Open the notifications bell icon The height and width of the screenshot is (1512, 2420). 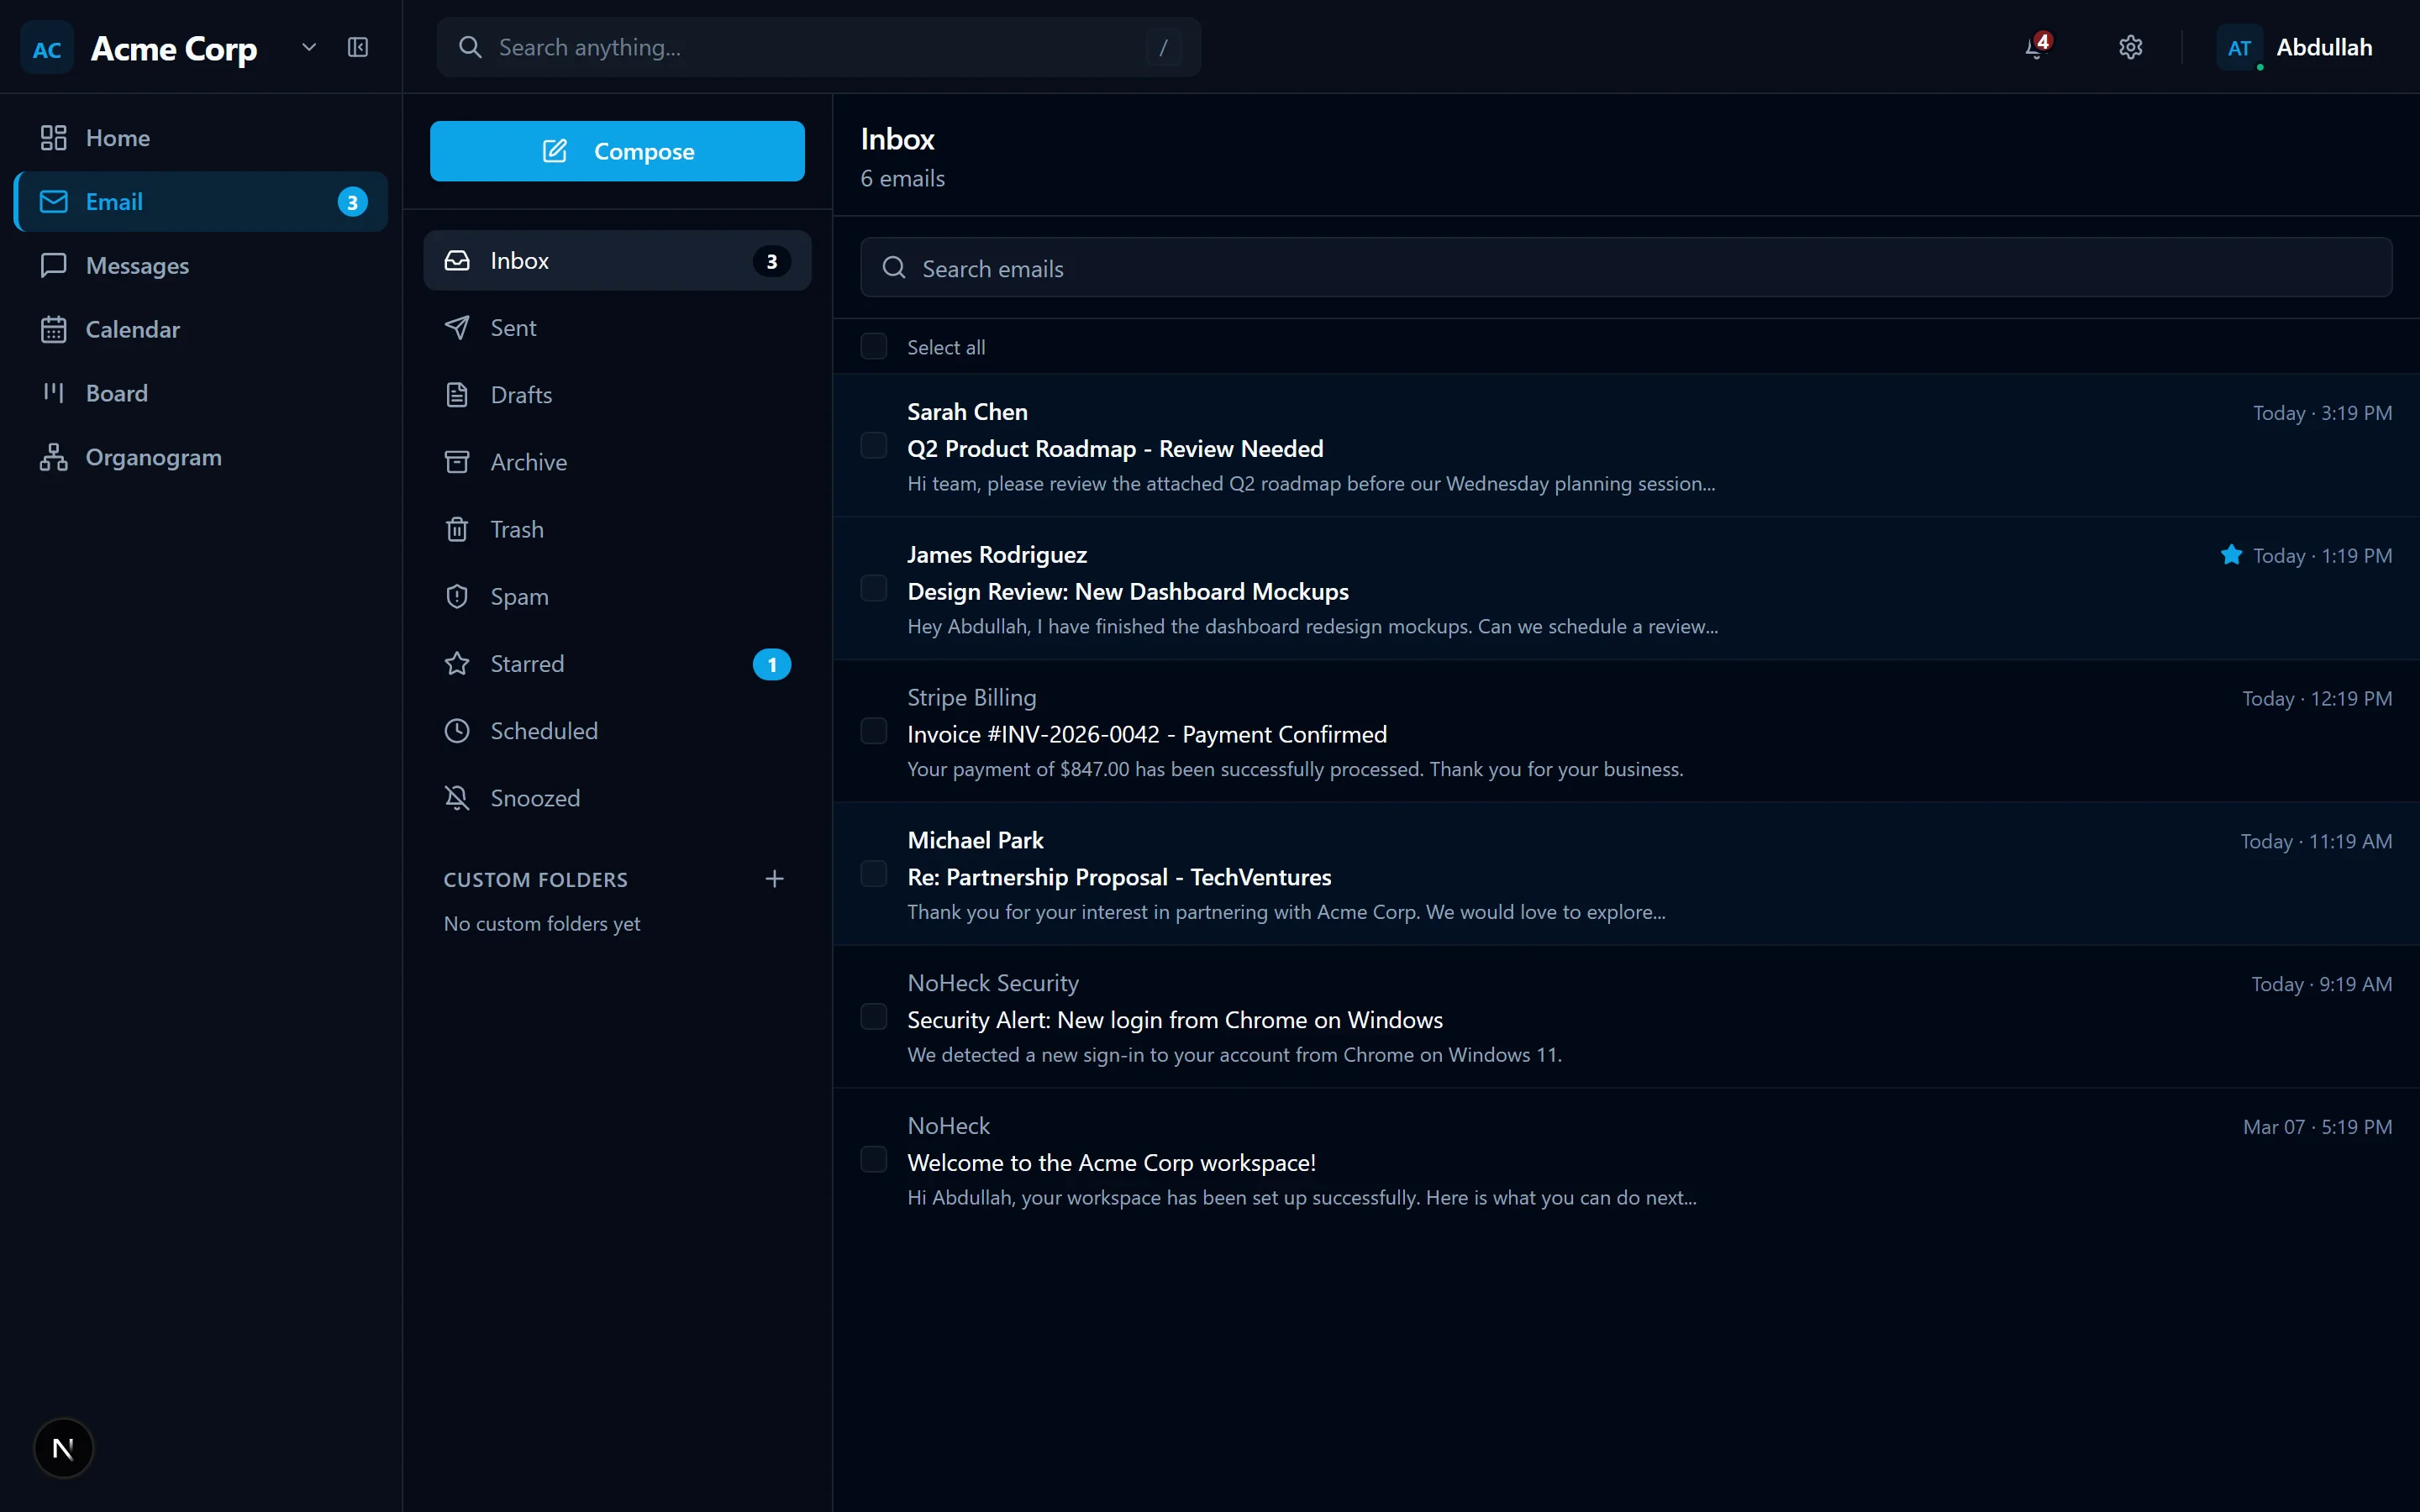[2035, 47]
